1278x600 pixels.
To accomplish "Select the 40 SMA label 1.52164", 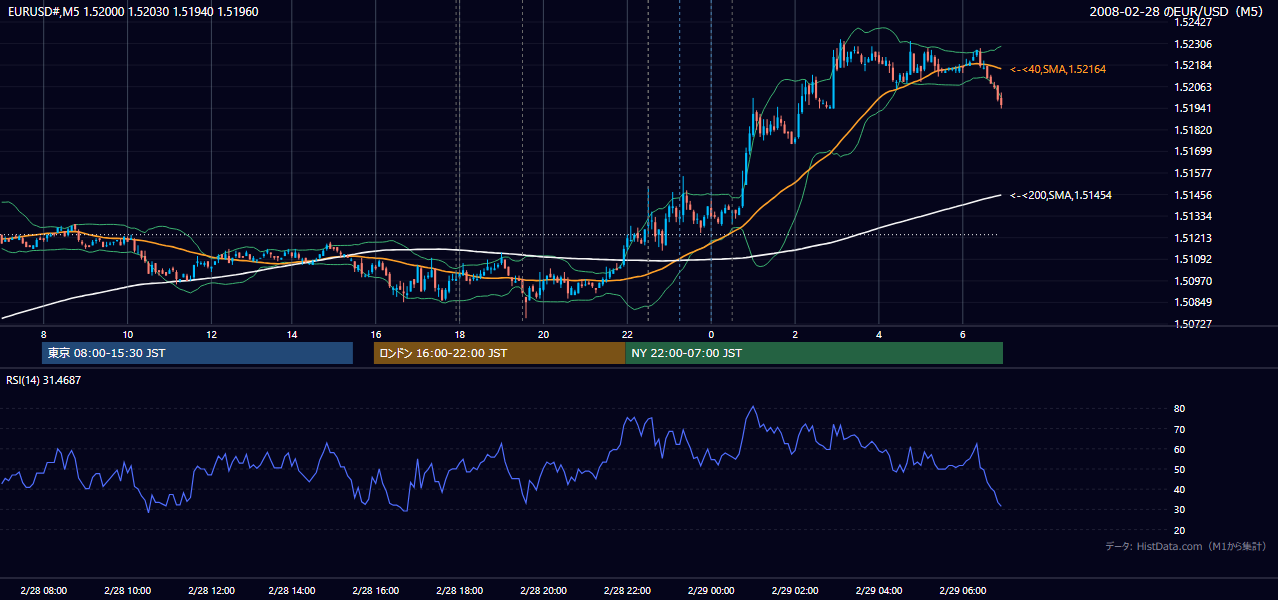I will click(x=1058, y=69).
